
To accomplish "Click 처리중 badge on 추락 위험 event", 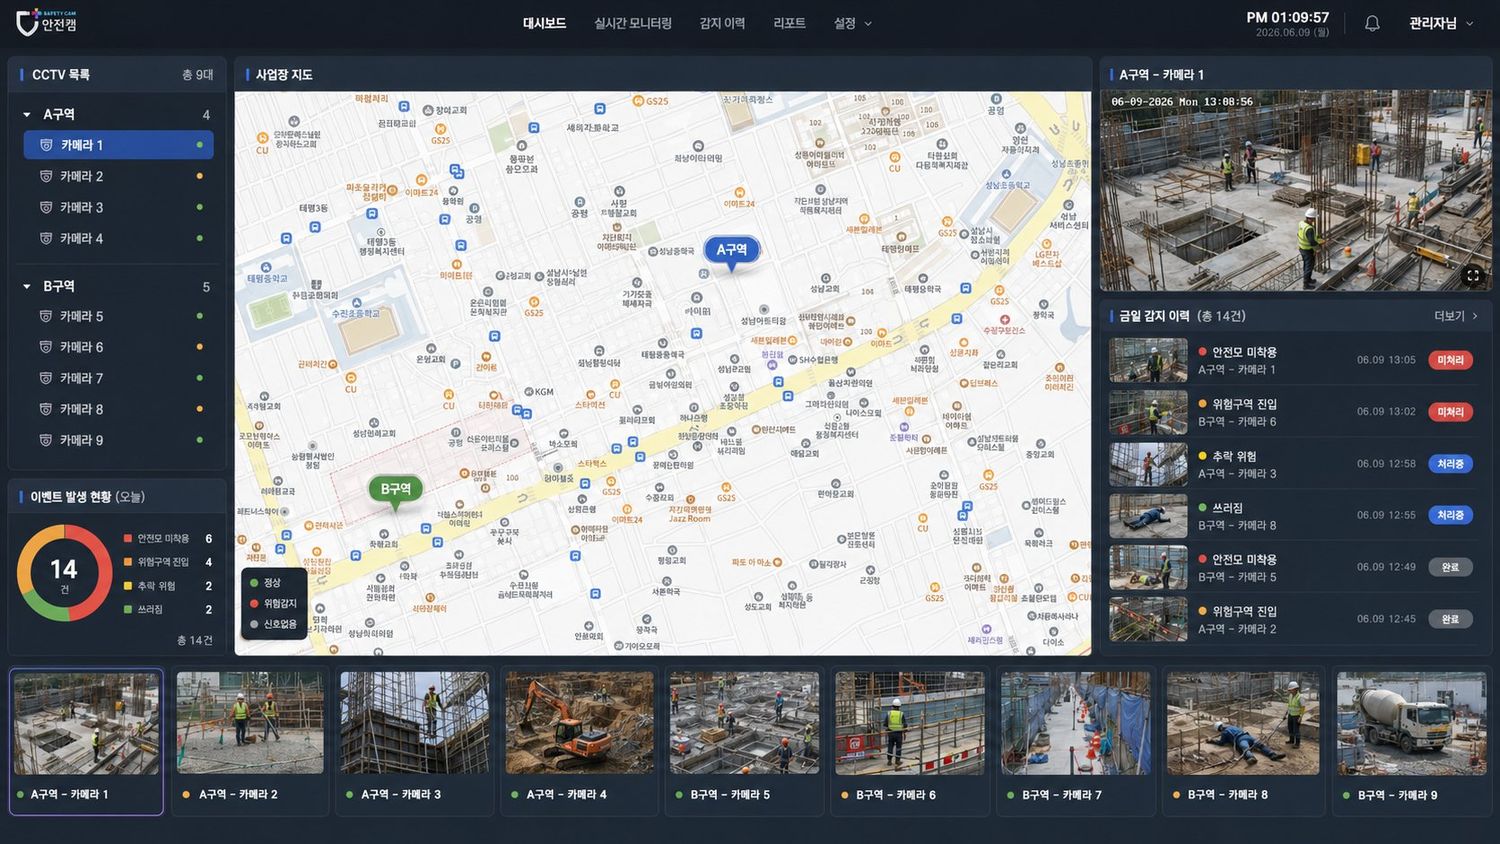I will pos(1450,464).
